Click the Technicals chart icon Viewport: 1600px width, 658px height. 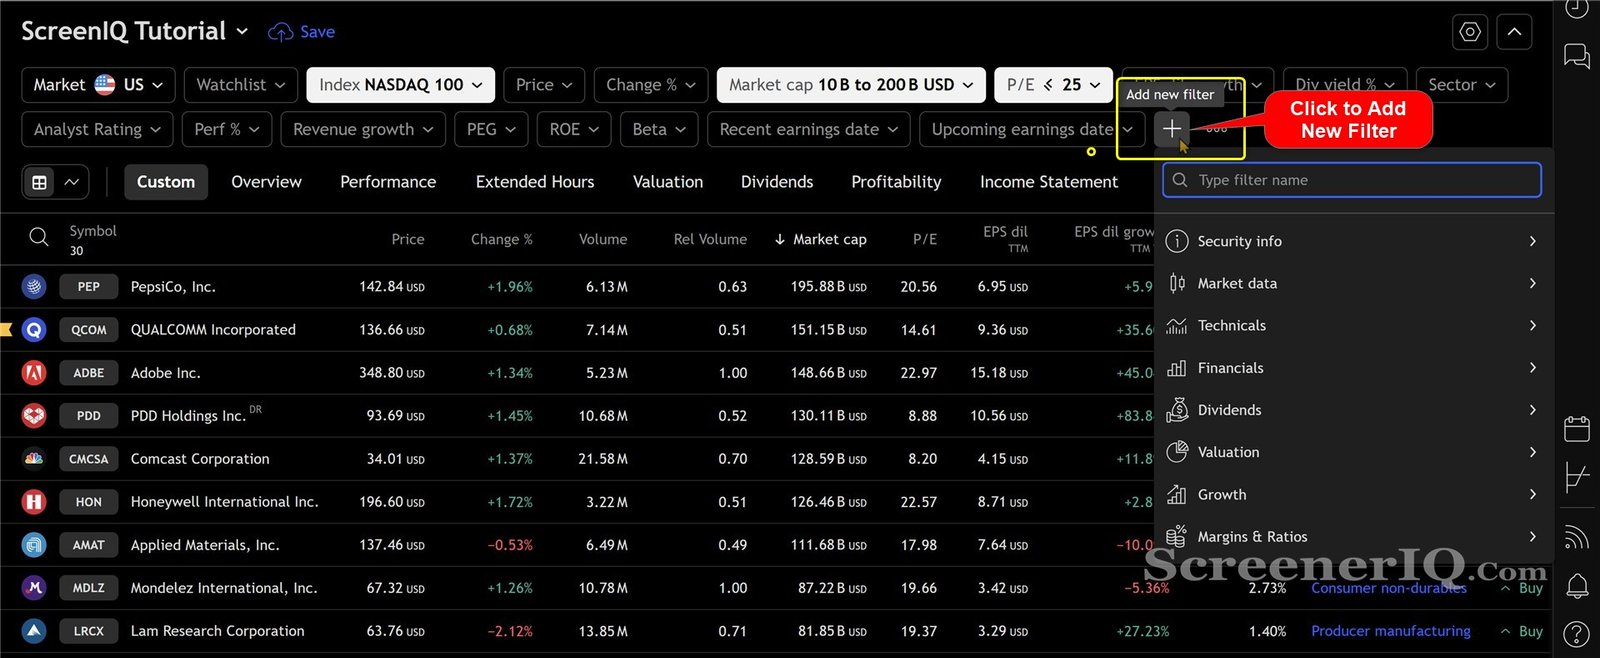click(x=1177, y=326)
